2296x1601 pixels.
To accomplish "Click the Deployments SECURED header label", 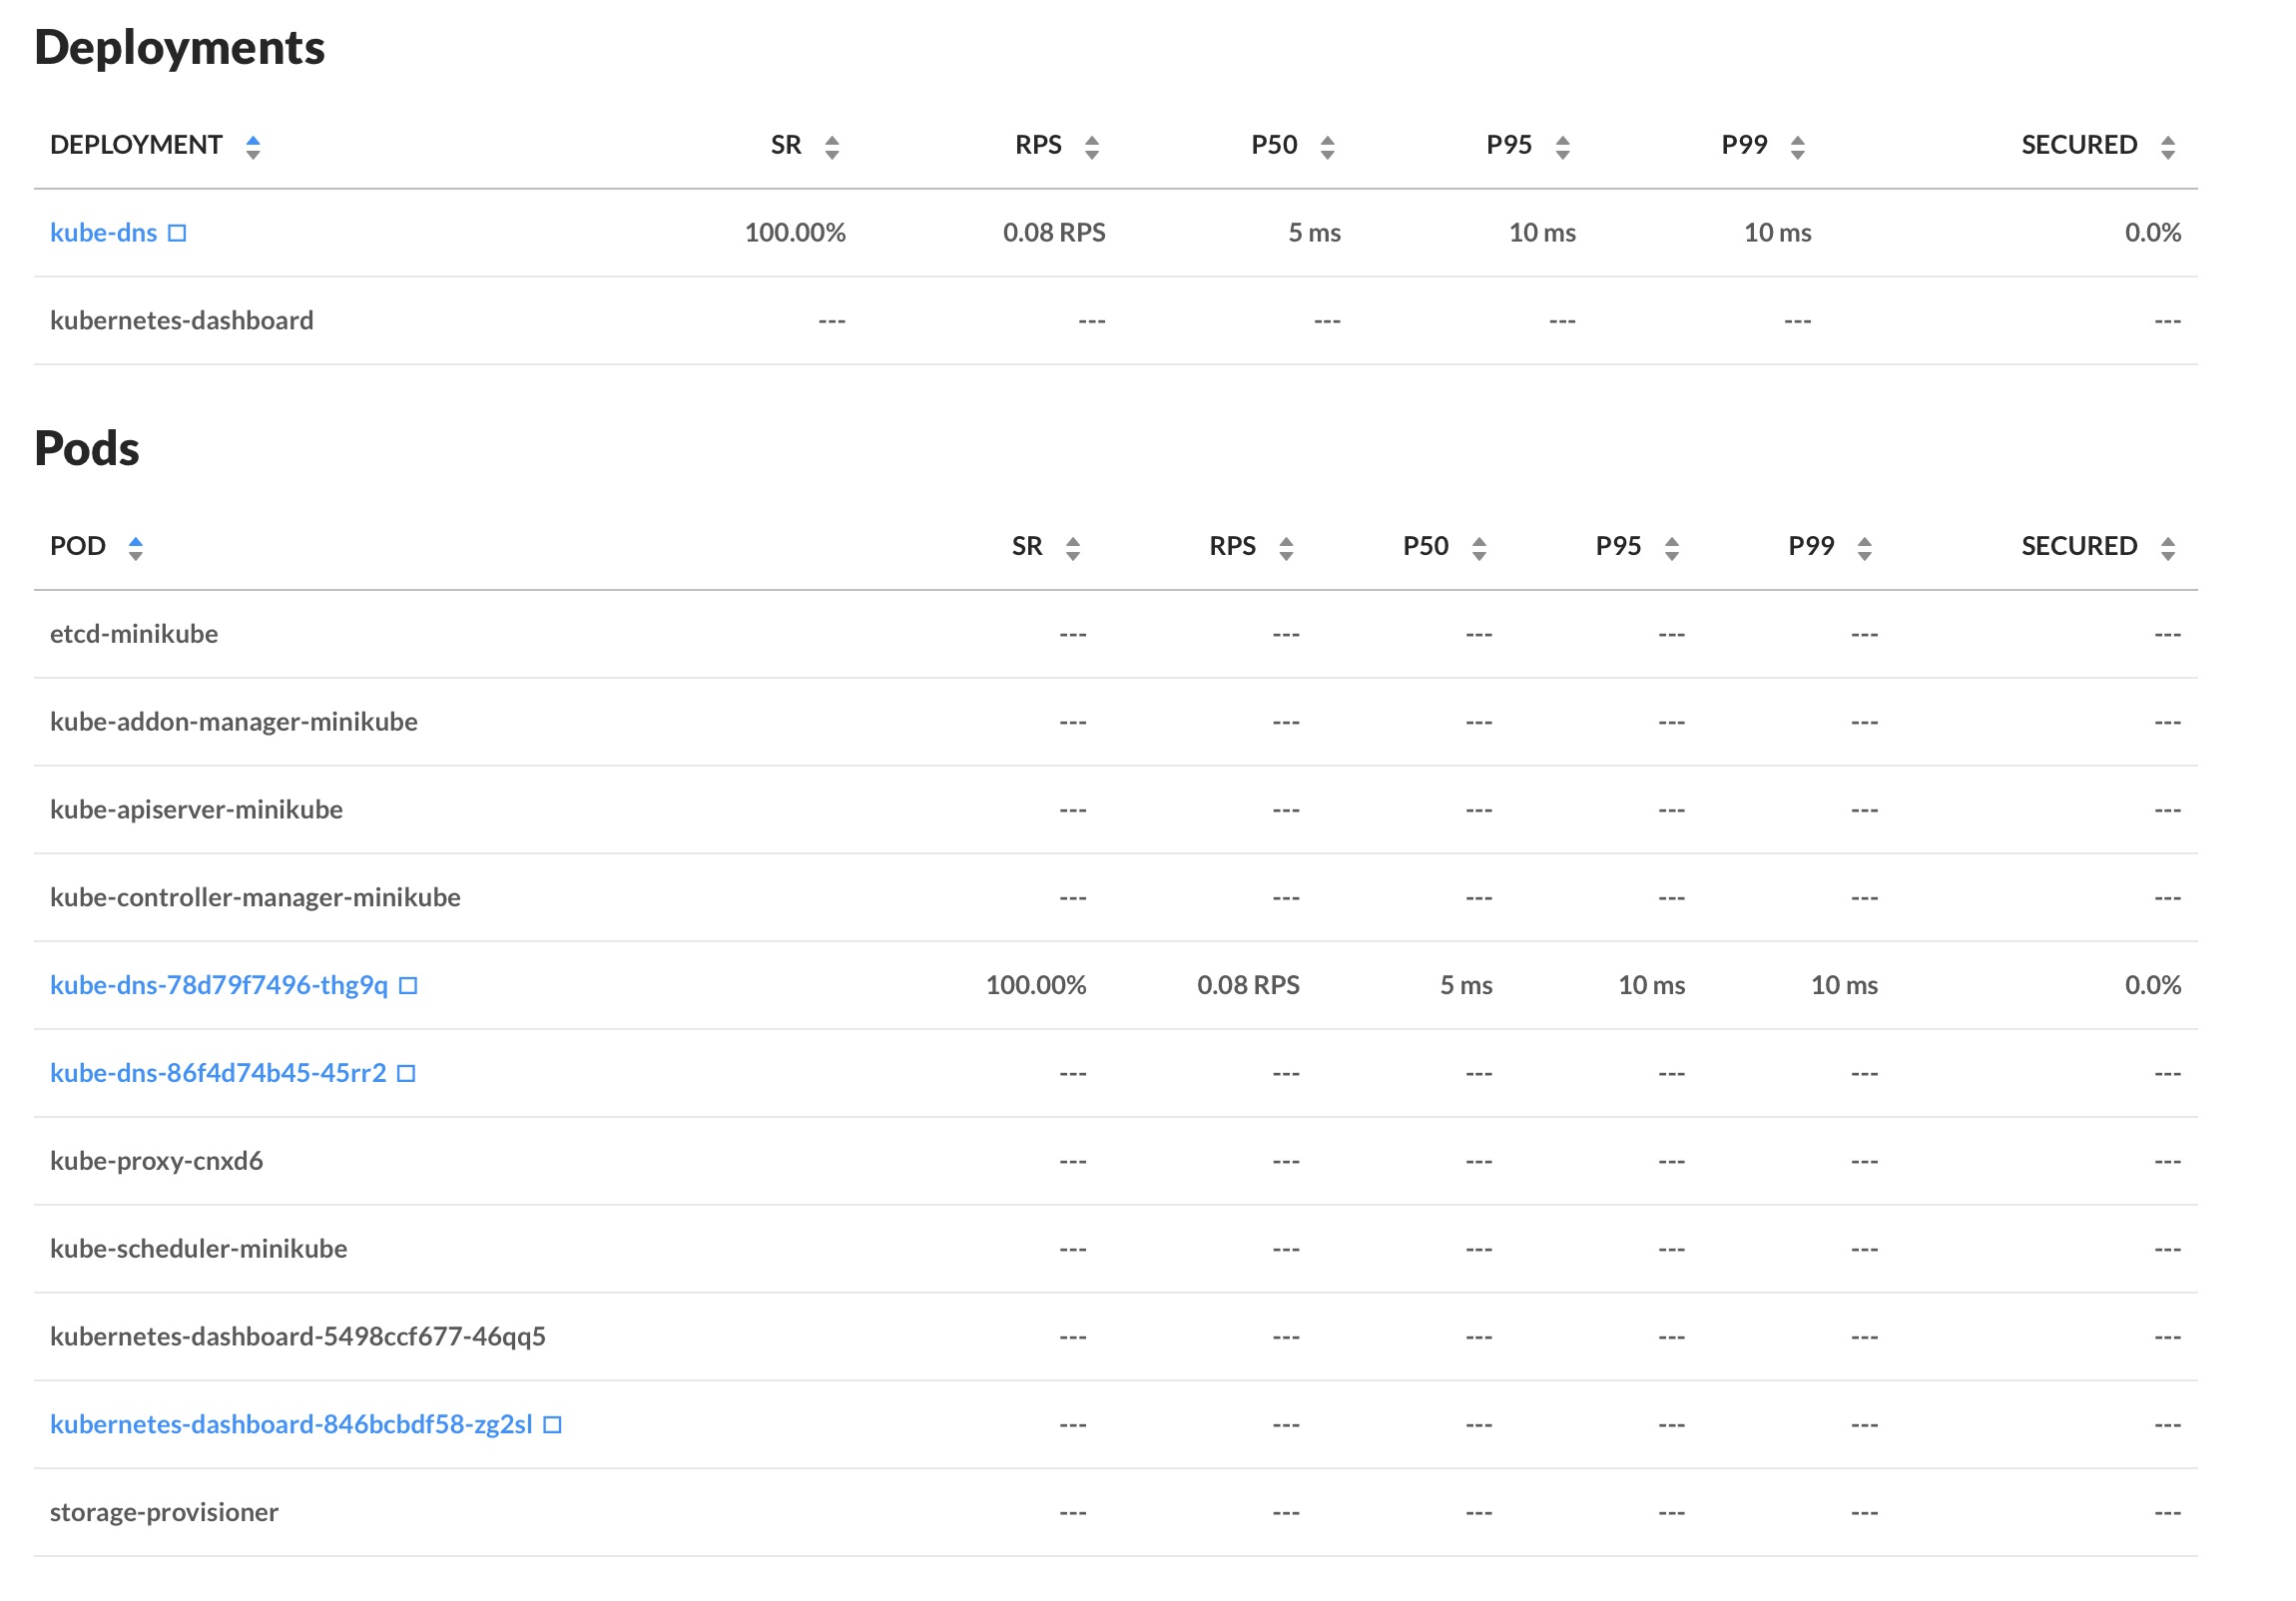I will pos(2079,145).
